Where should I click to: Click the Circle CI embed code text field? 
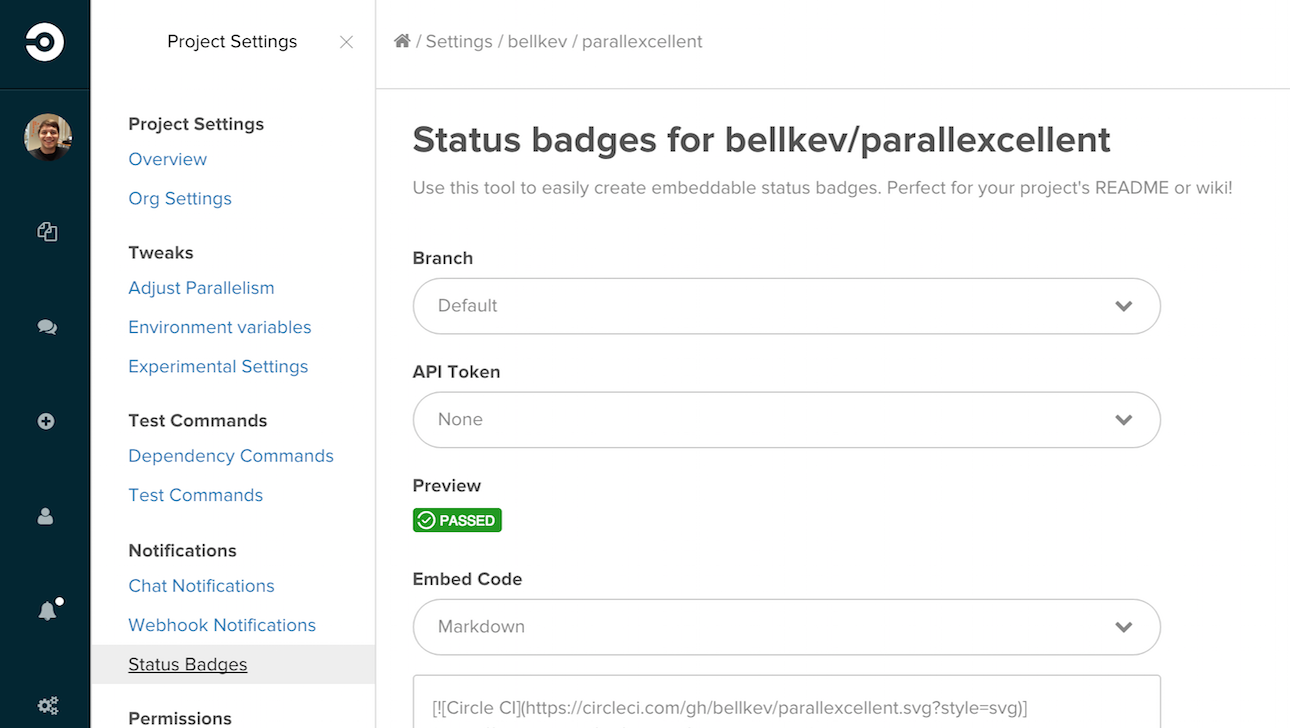(x=786, y=702)
